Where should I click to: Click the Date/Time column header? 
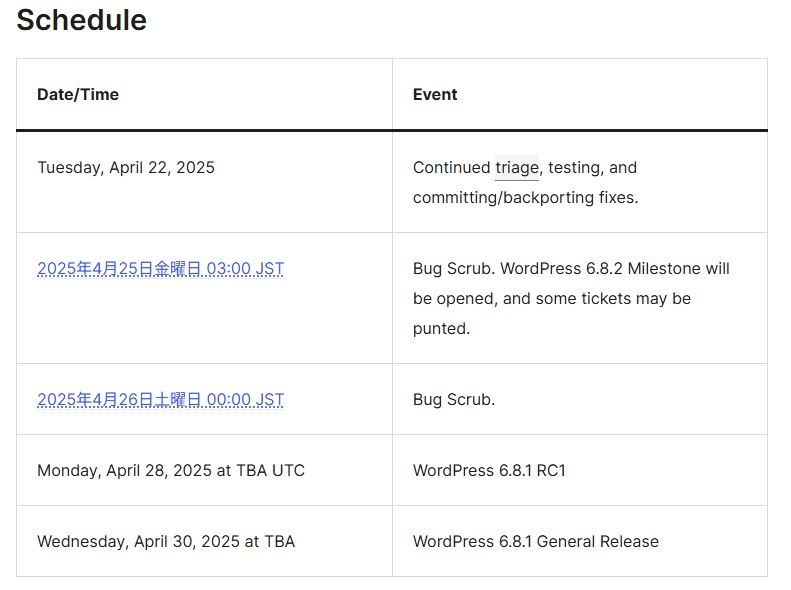tap(78, 94)
